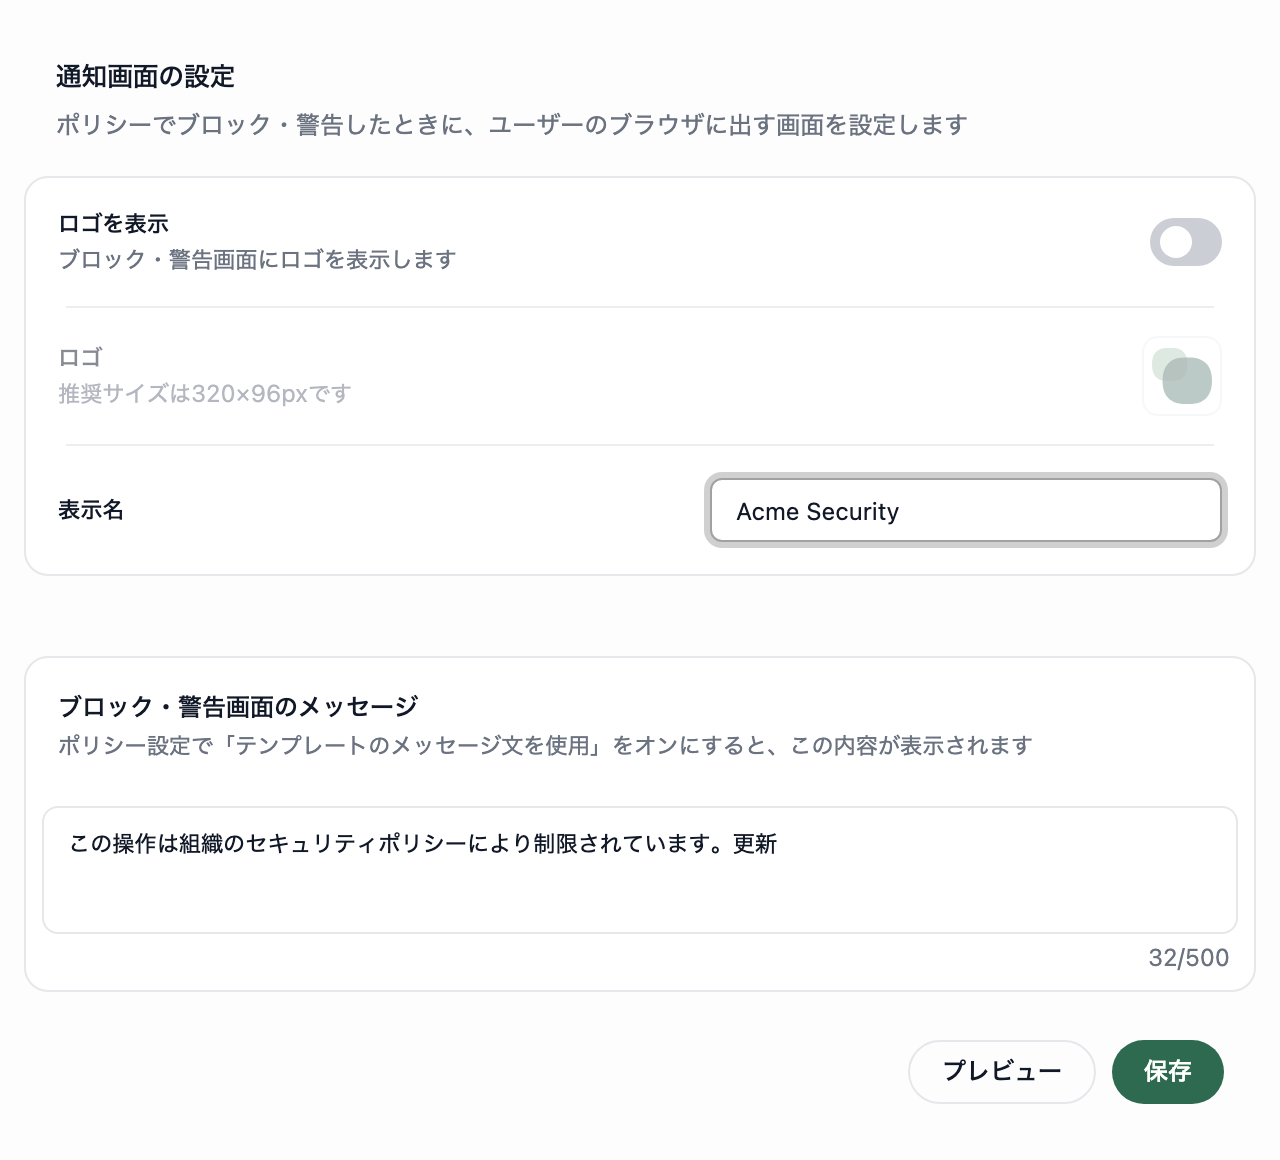Screen dimensions: 1280x1160
Task: Focus the 表示名 input field
Action: click(966, 510)
